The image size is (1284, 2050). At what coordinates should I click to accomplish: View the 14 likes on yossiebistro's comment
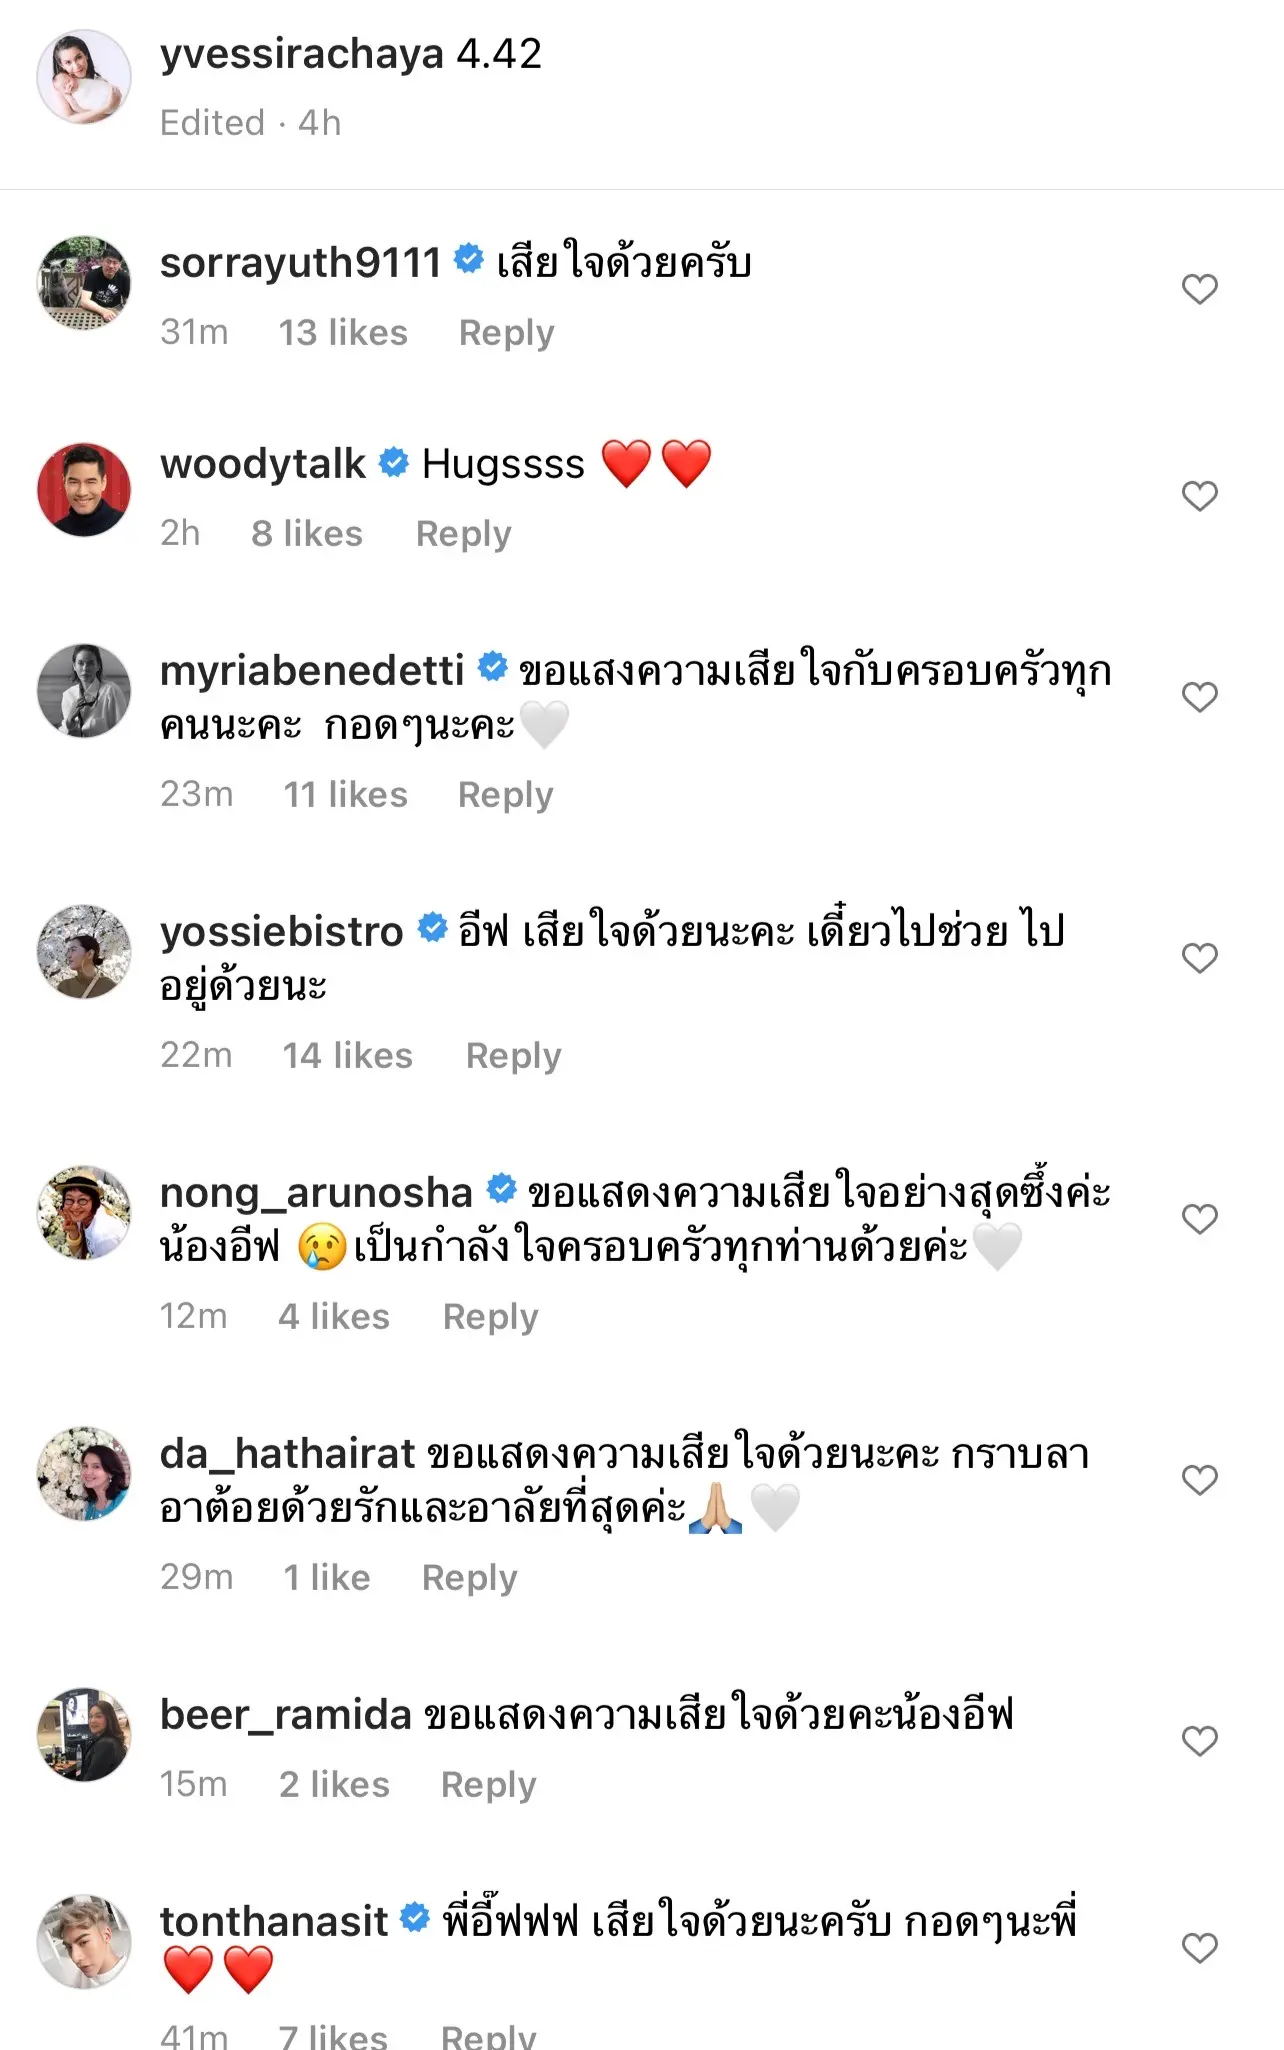tap(347, 1056)
